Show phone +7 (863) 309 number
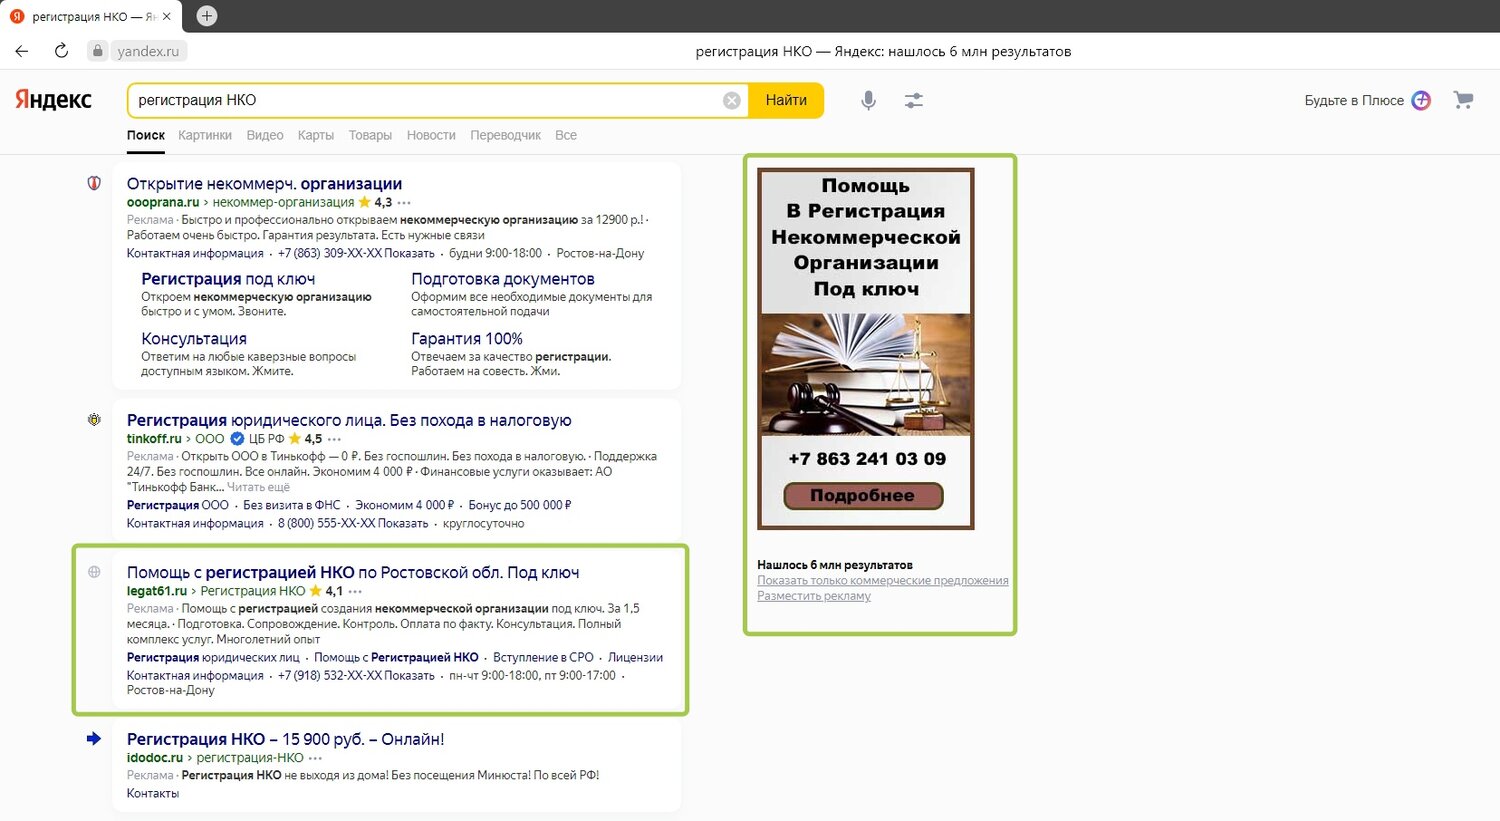 point(356,253)
